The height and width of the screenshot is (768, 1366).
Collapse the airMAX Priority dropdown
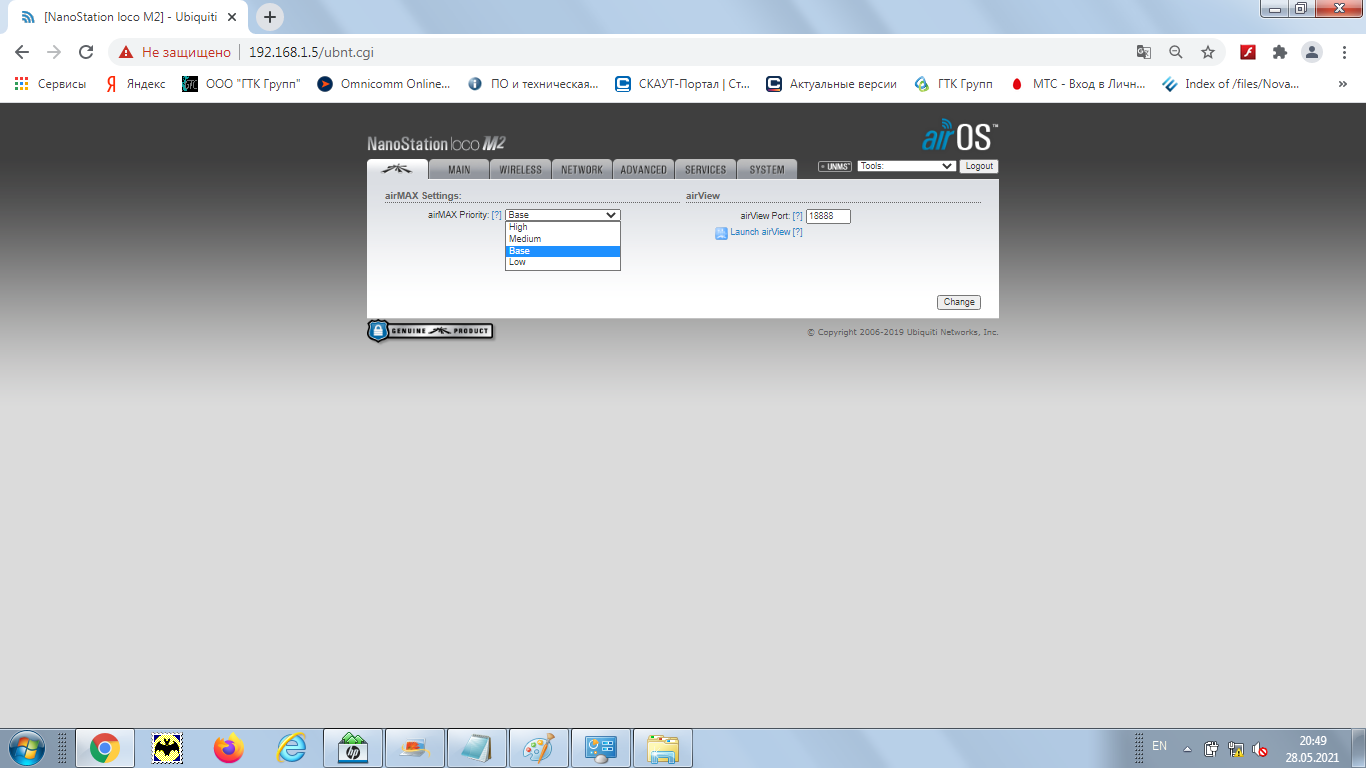coord(562,215)
